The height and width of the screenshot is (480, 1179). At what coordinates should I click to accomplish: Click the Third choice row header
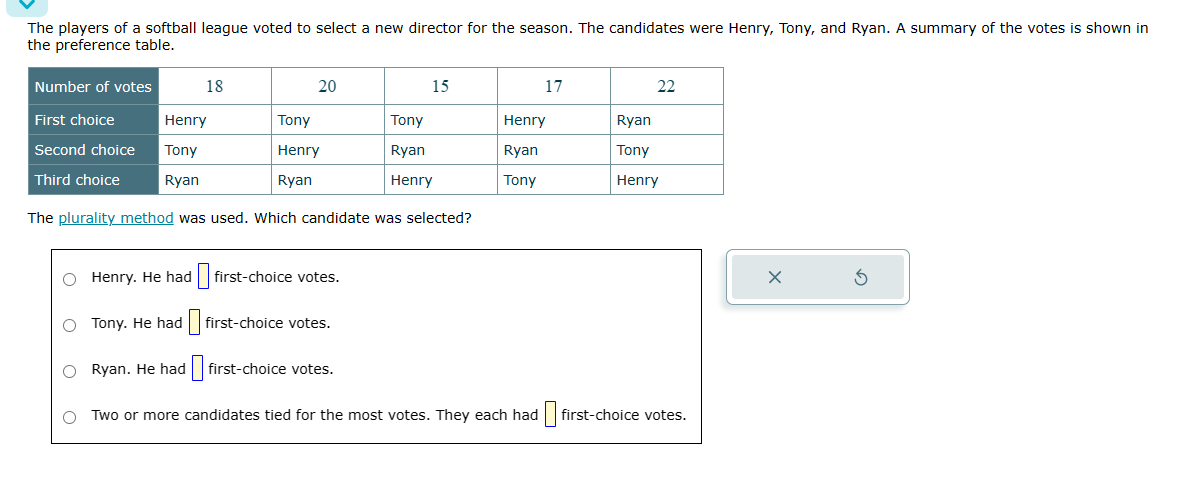point(93,180)
